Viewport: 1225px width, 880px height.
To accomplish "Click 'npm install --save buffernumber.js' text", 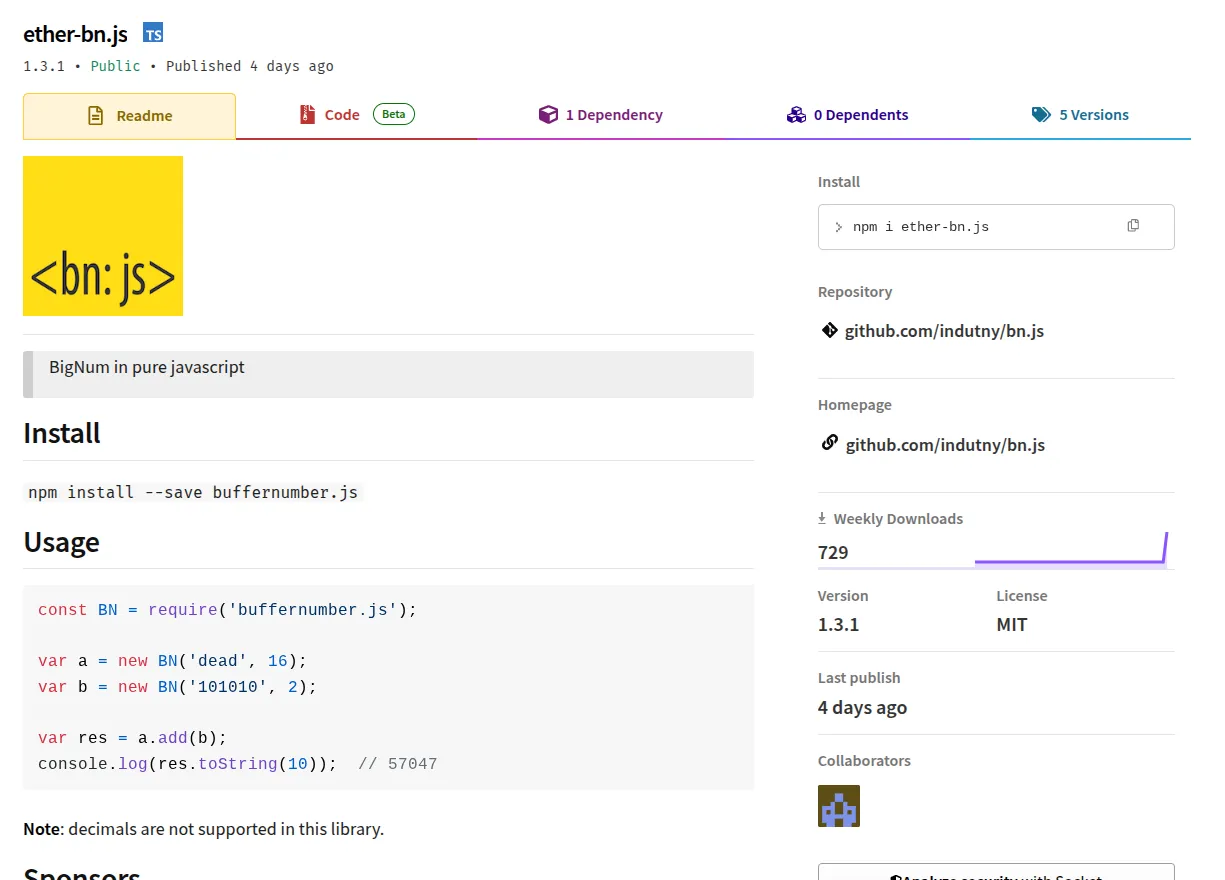I will [x=193, y=492].
